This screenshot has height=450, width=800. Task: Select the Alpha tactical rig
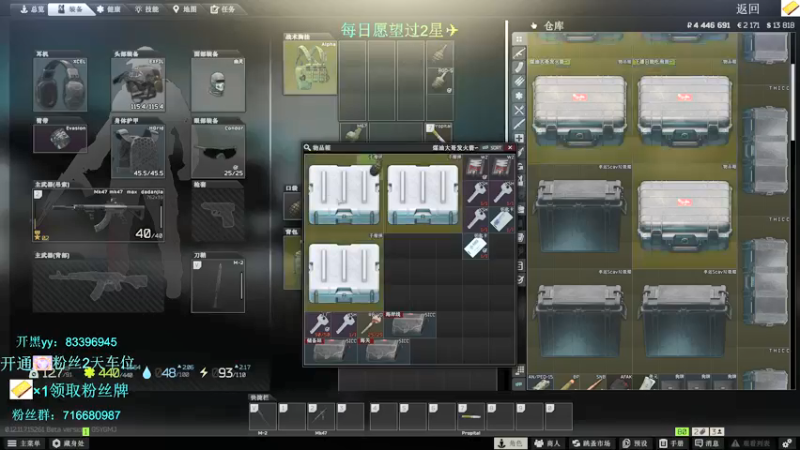[x=310, y=68]
